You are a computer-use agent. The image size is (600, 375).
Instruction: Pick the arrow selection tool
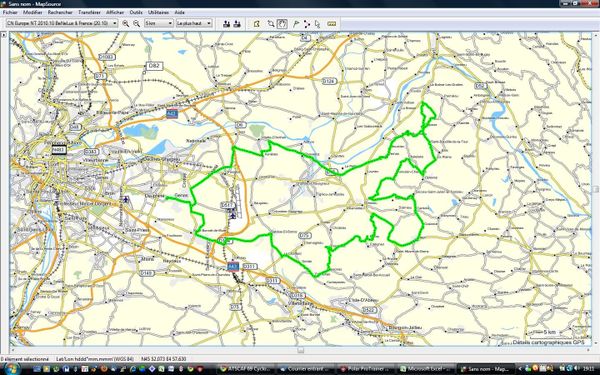coord(317,24)
